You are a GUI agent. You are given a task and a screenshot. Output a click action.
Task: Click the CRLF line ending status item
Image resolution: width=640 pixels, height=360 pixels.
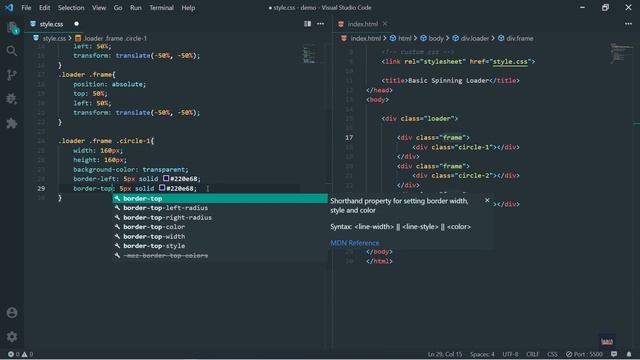[x=533, y=354]
